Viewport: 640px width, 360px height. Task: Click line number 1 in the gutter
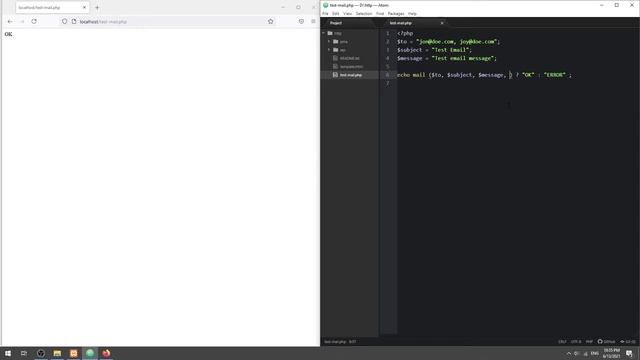(387, 33)
